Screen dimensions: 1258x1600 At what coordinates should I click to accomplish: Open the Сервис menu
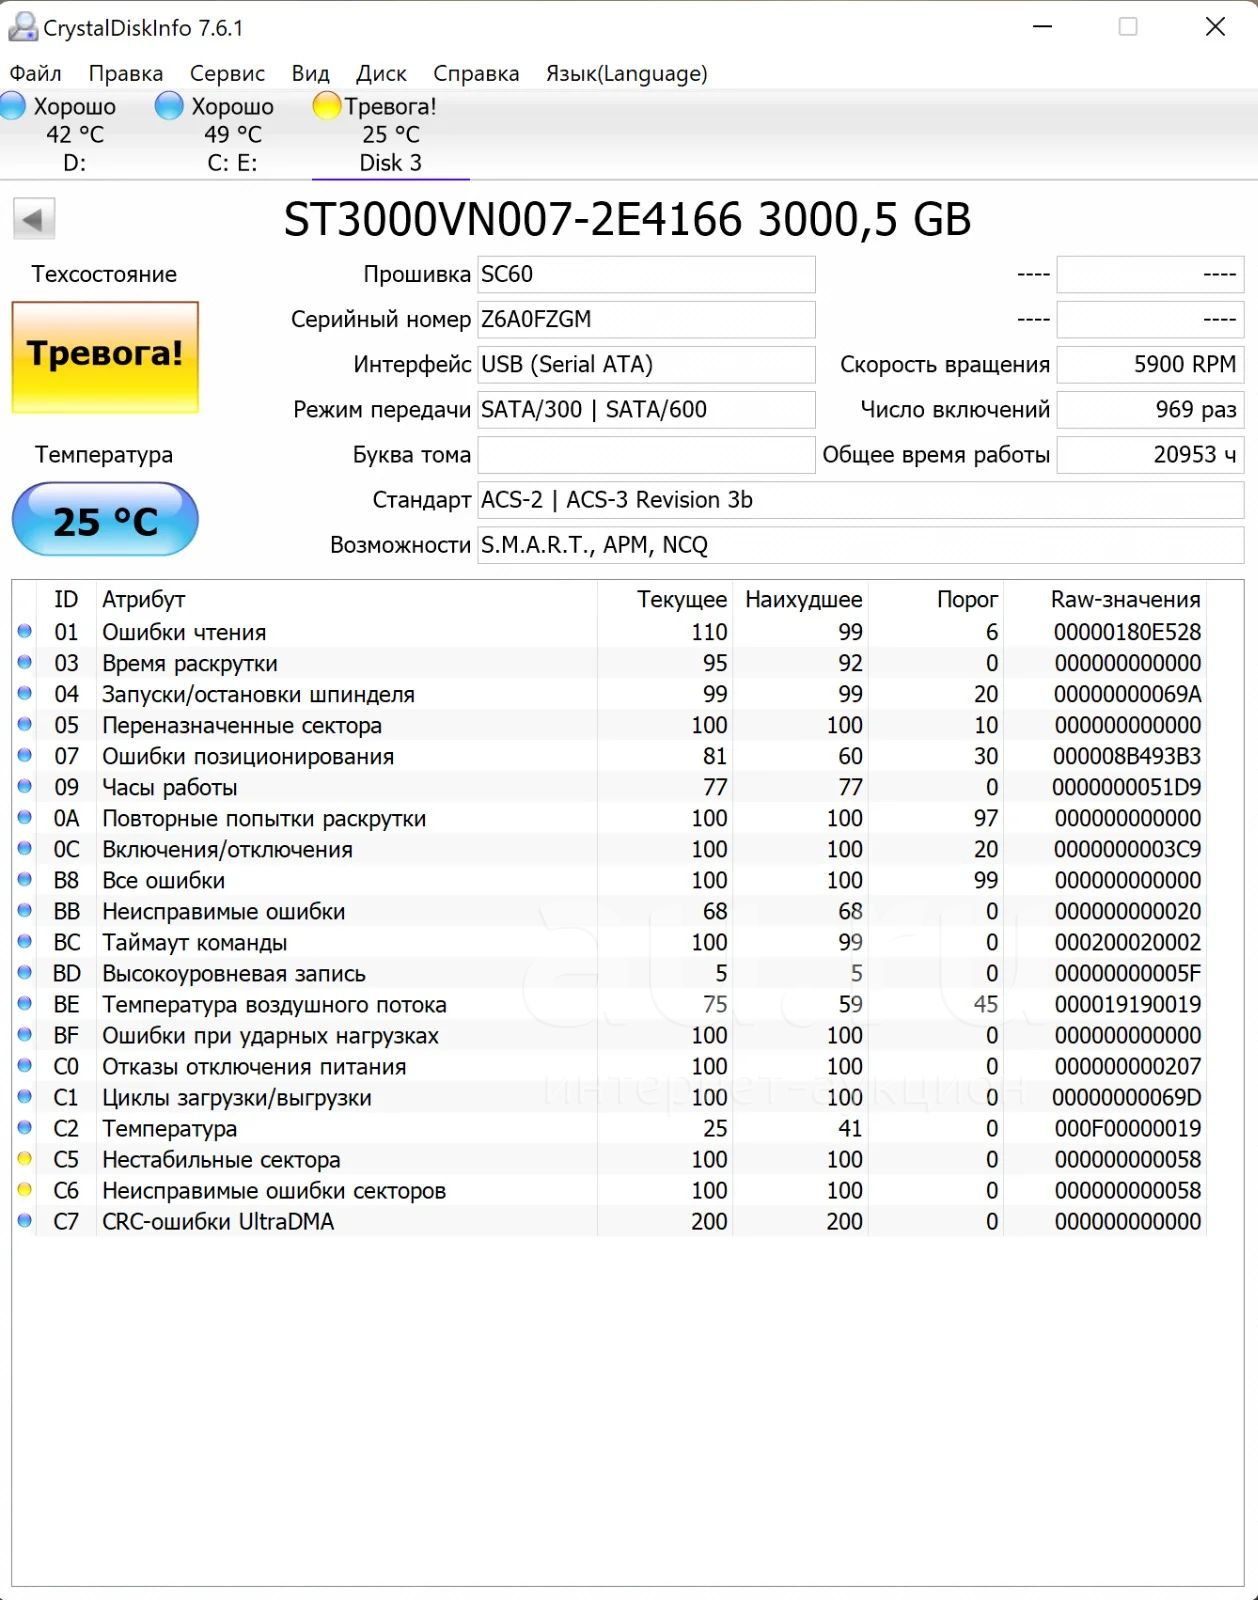pos(227,73)
